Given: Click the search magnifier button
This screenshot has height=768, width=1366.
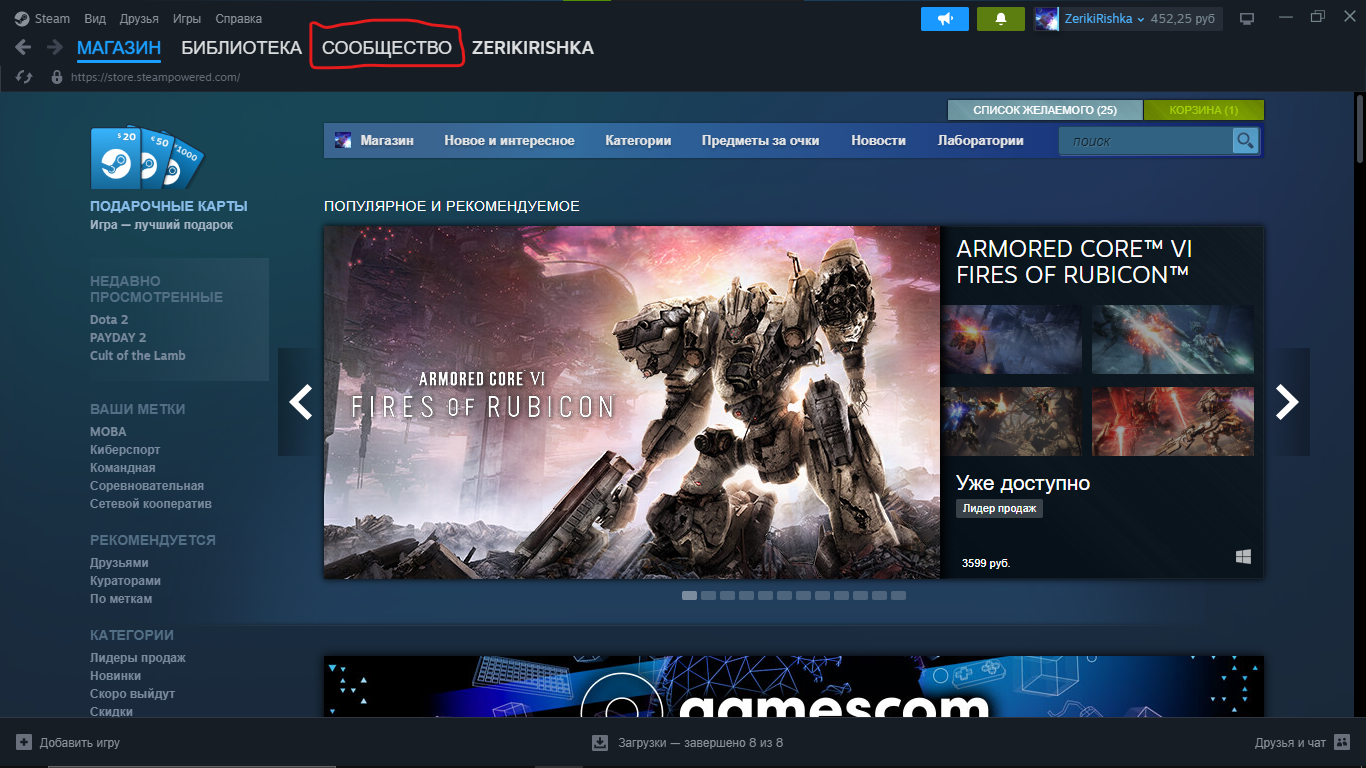Looking at the screenshot, I should point(1245,141).
